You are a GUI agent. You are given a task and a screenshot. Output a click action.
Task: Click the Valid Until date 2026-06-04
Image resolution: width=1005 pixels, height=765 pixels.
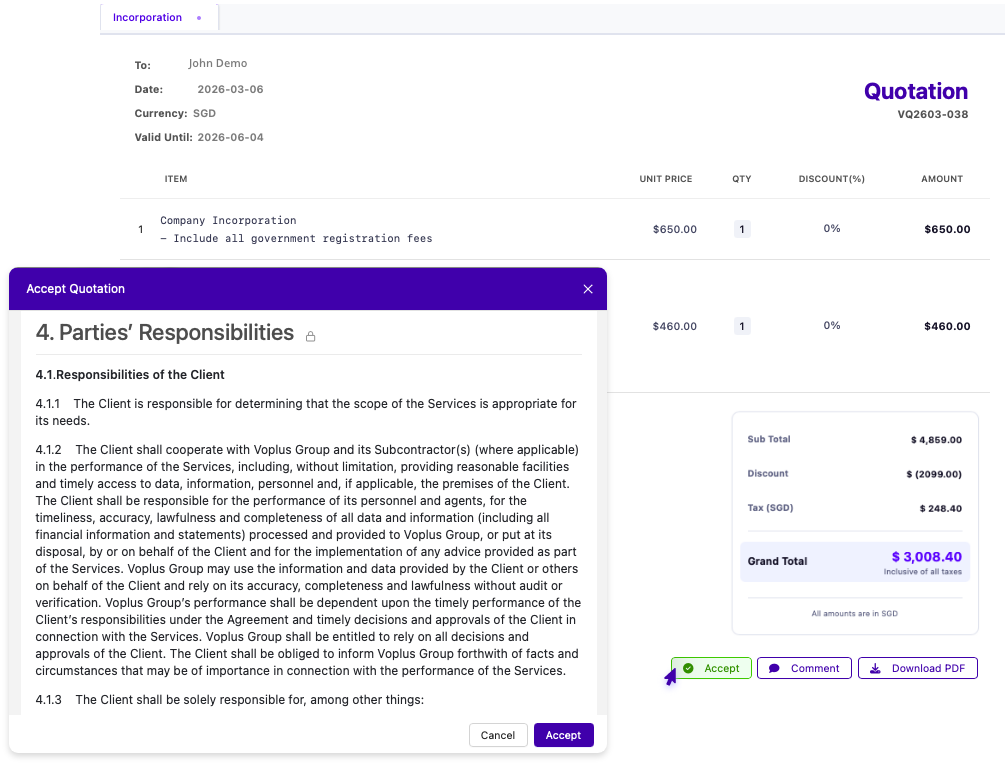tap(230, 137)
